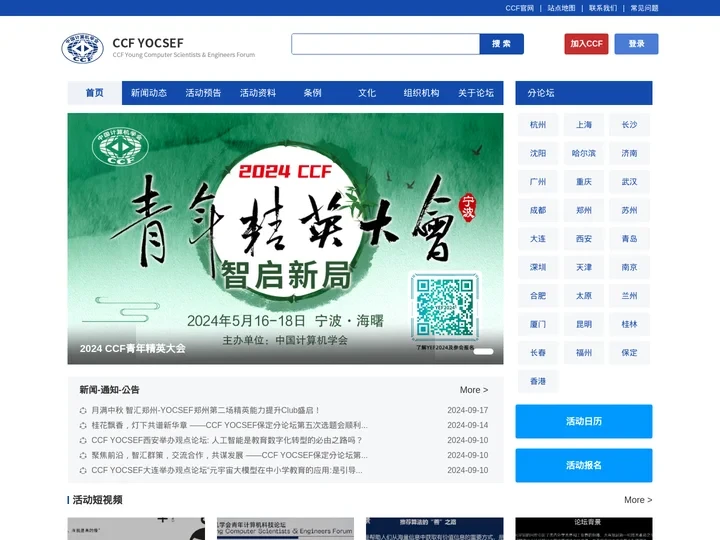Click the banner carousel indicator pill
Screen dimensions: 720x540
pyautogui.click(x=484, y=352)
